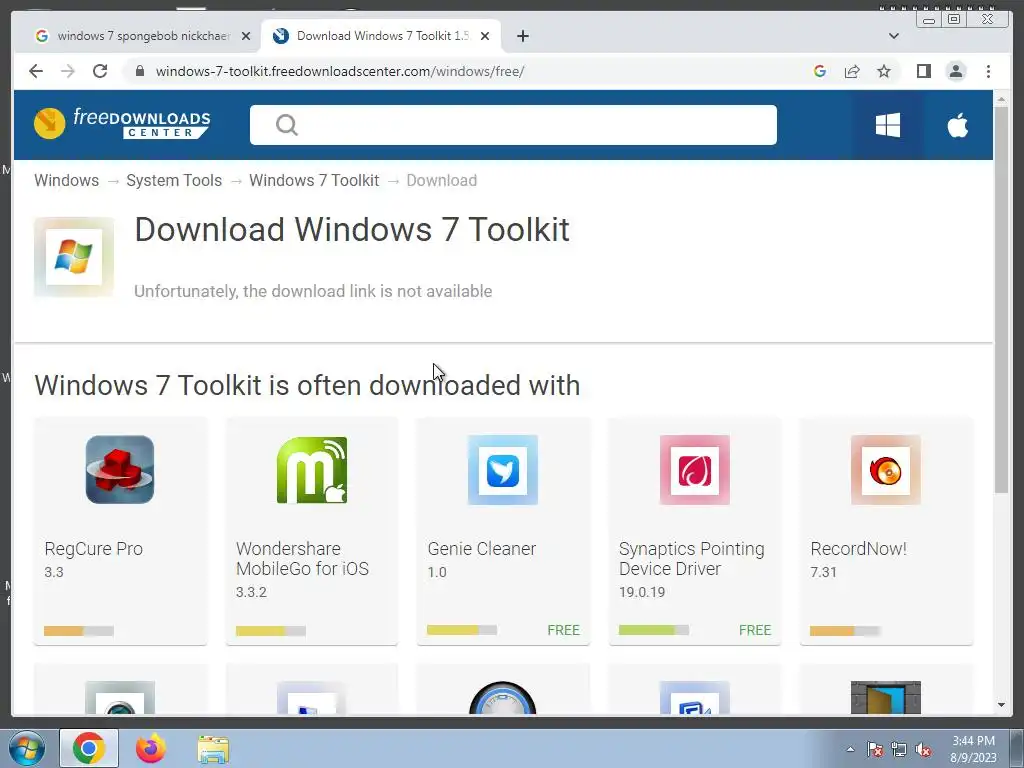
Task: Close the Download Windows 7 Toolkit tab
Action: click(x=485, y=36)
